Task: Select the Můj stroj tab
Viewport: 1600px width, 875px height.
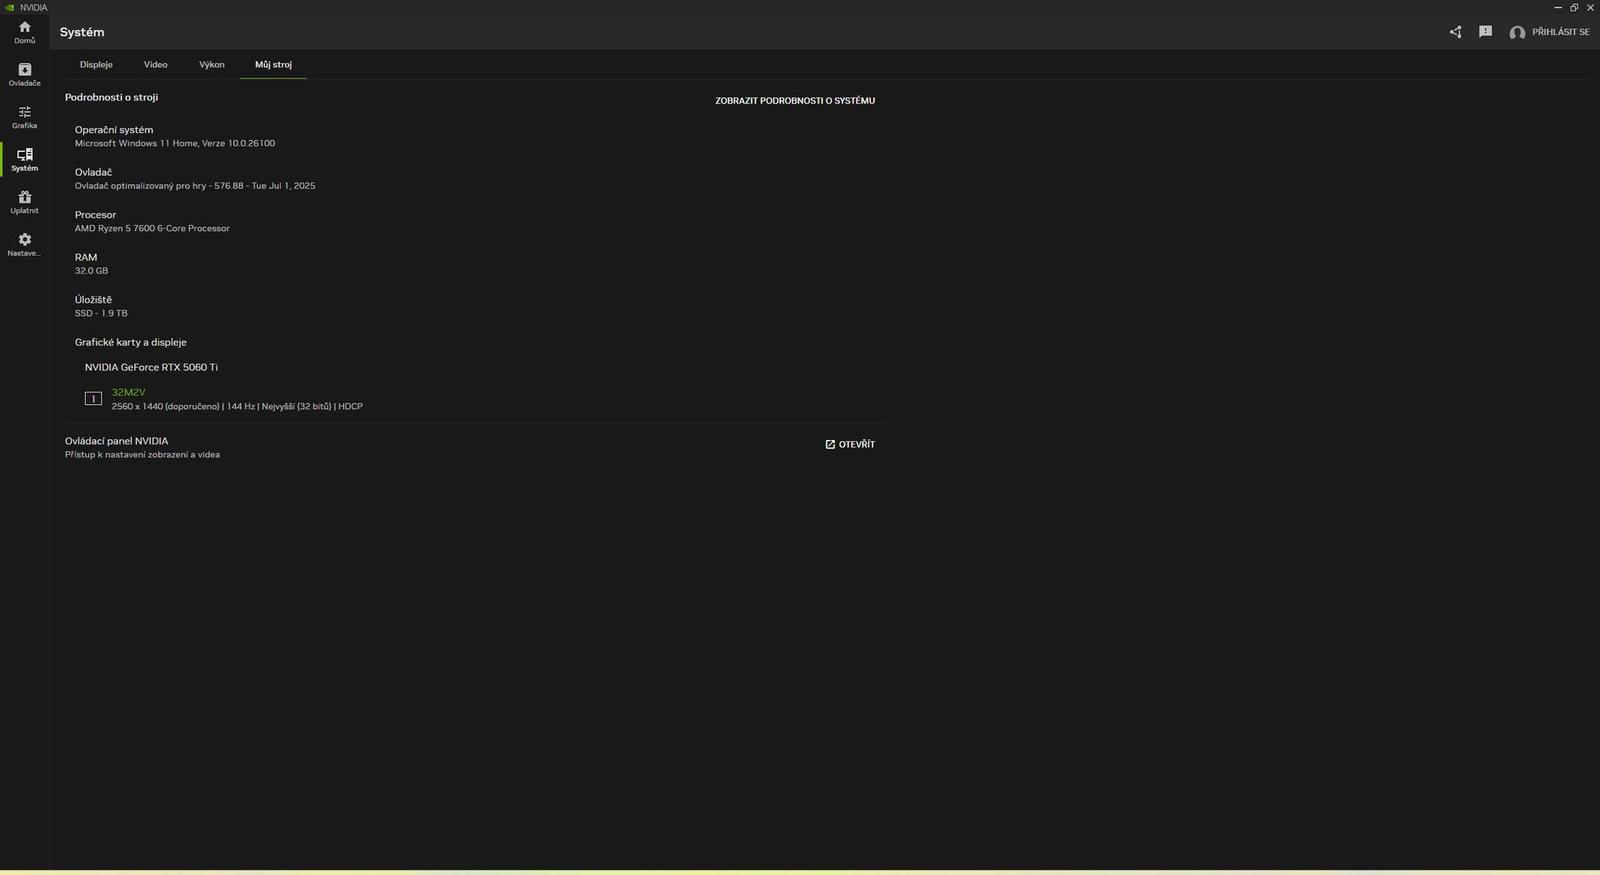Action: pos(273,64)
